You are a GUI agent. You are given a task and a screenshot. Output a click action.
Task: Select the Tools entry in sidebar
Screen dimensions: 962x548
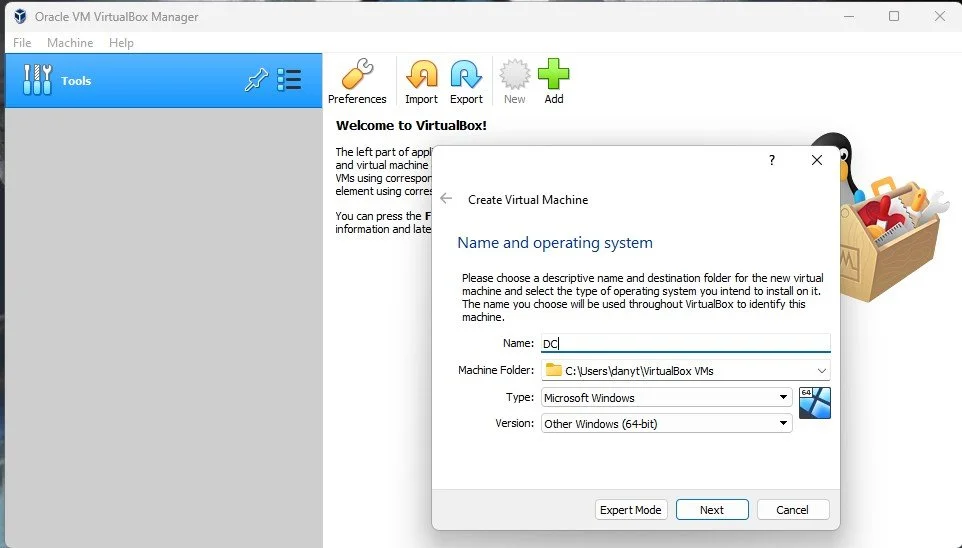pos(163,80)
